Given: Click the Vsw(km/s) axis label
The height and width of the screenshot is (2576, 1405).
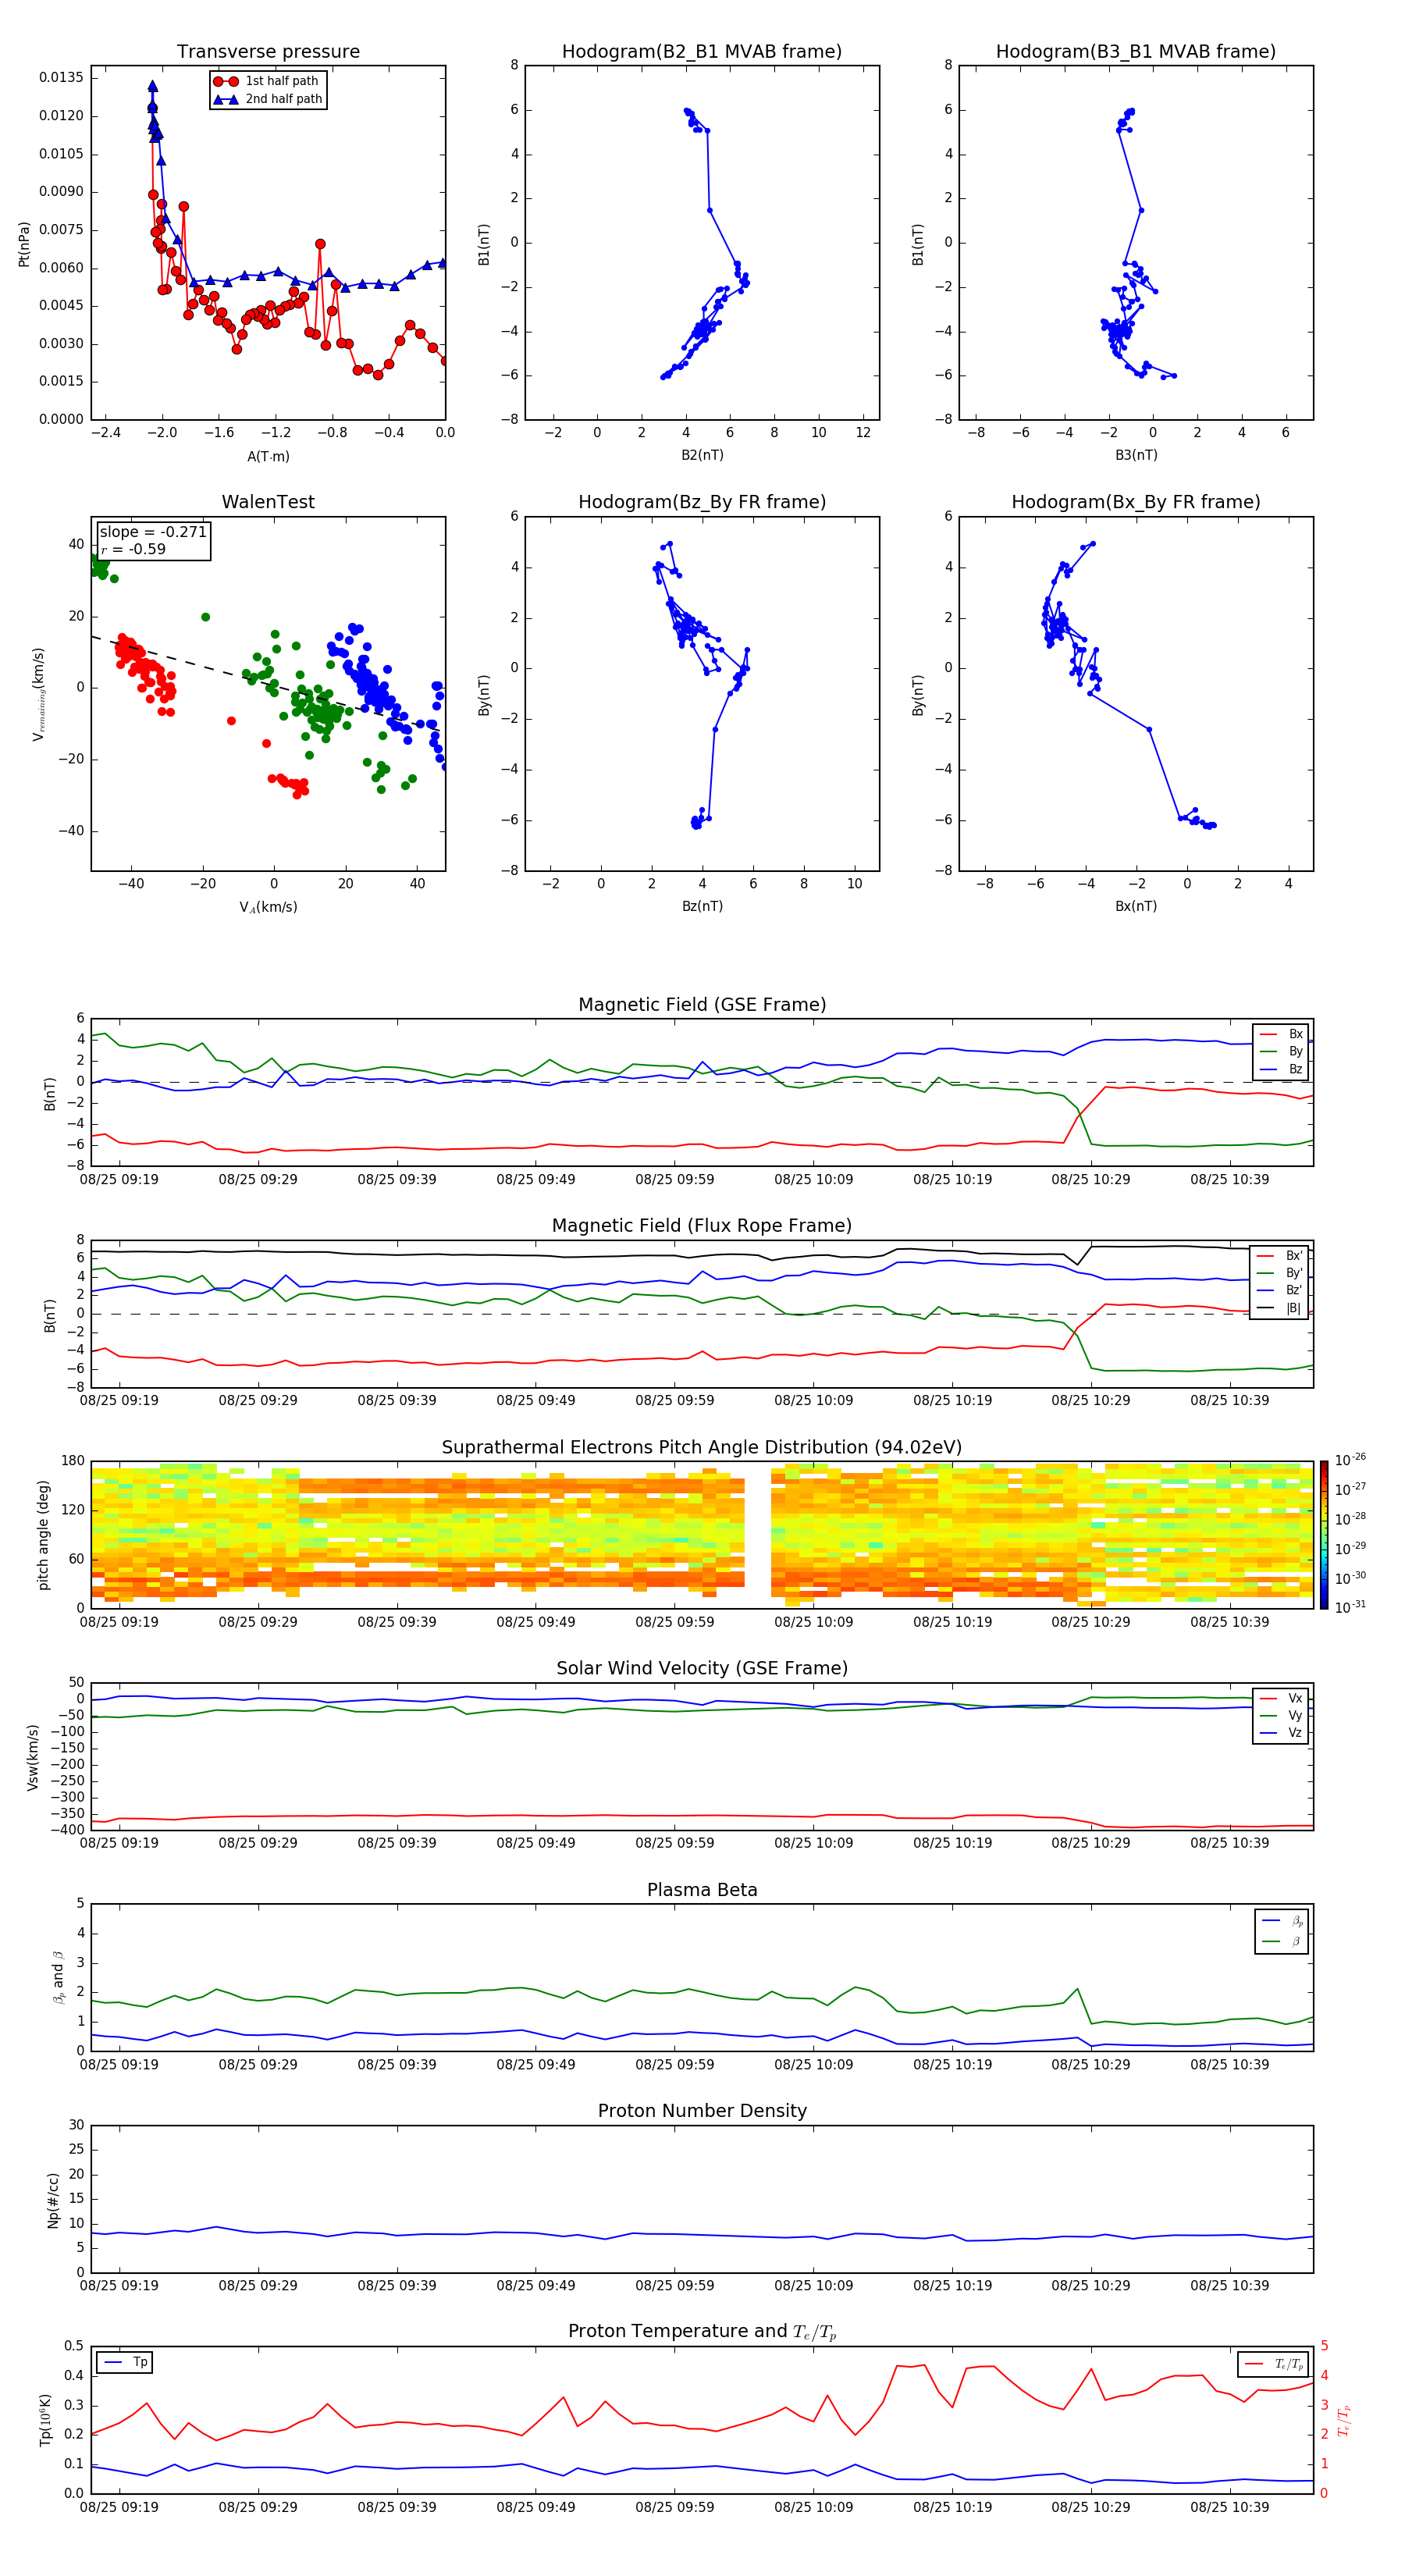Looking at the screenshot, I should (32, 1756).
